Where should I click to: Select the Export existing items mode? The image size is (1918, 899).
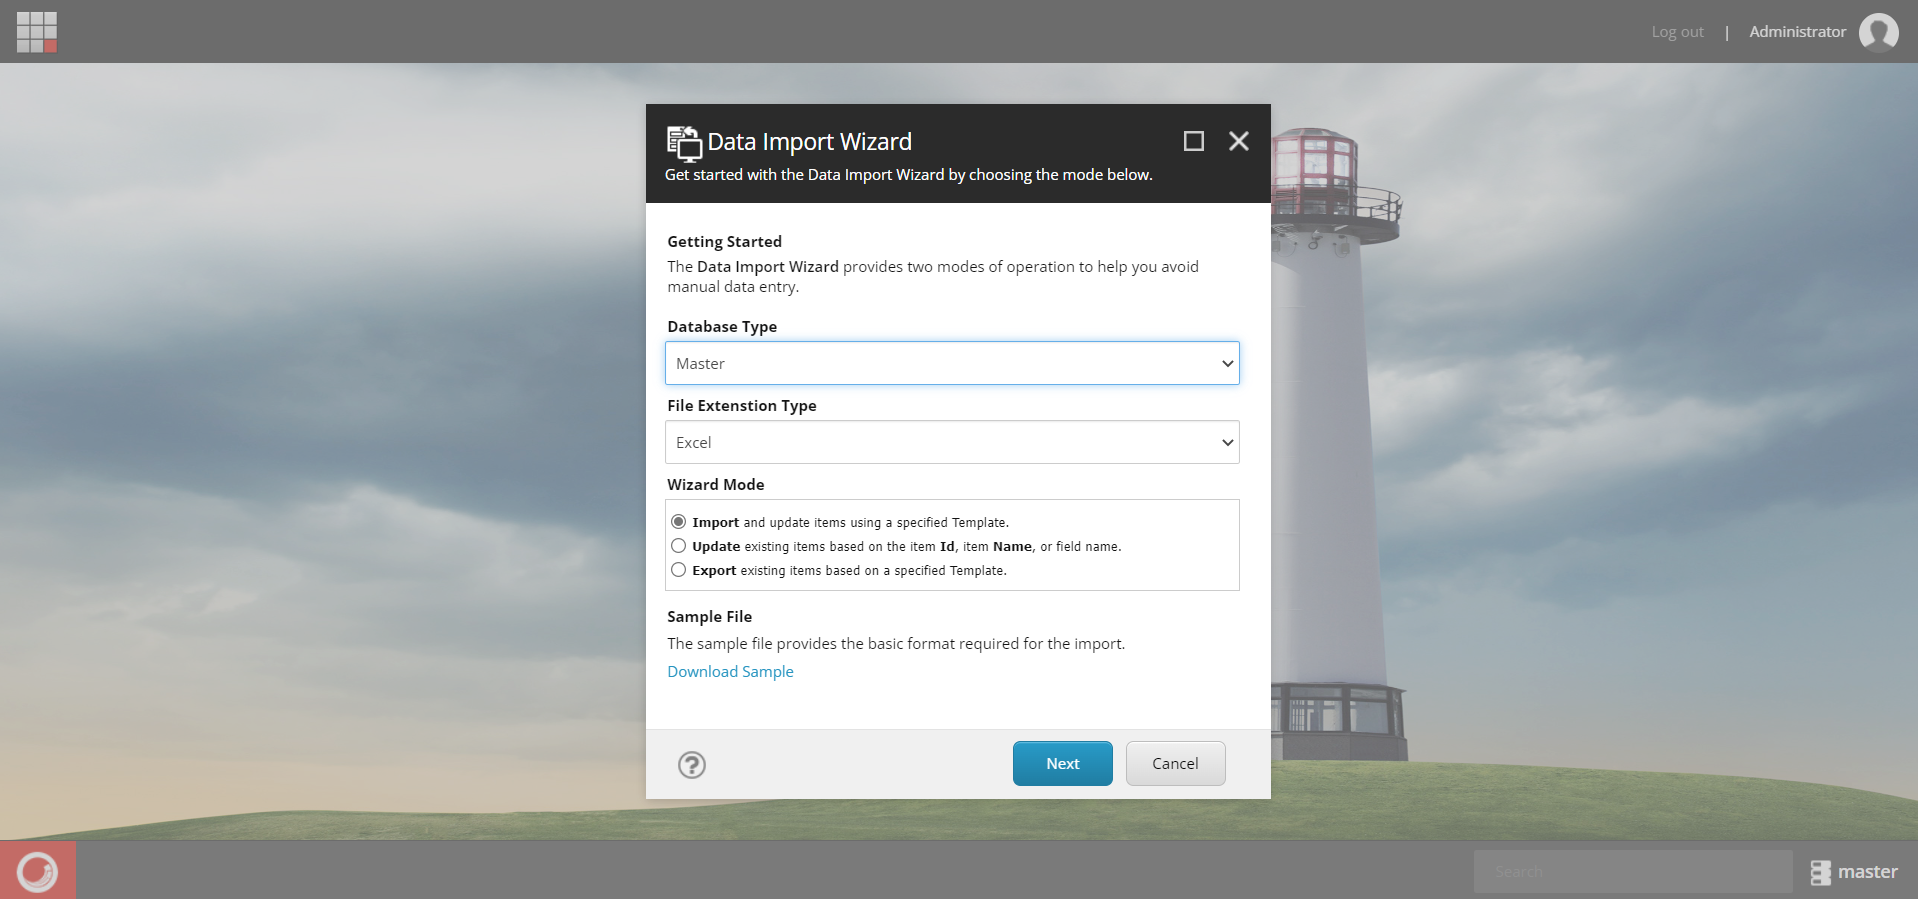[679, 570]
